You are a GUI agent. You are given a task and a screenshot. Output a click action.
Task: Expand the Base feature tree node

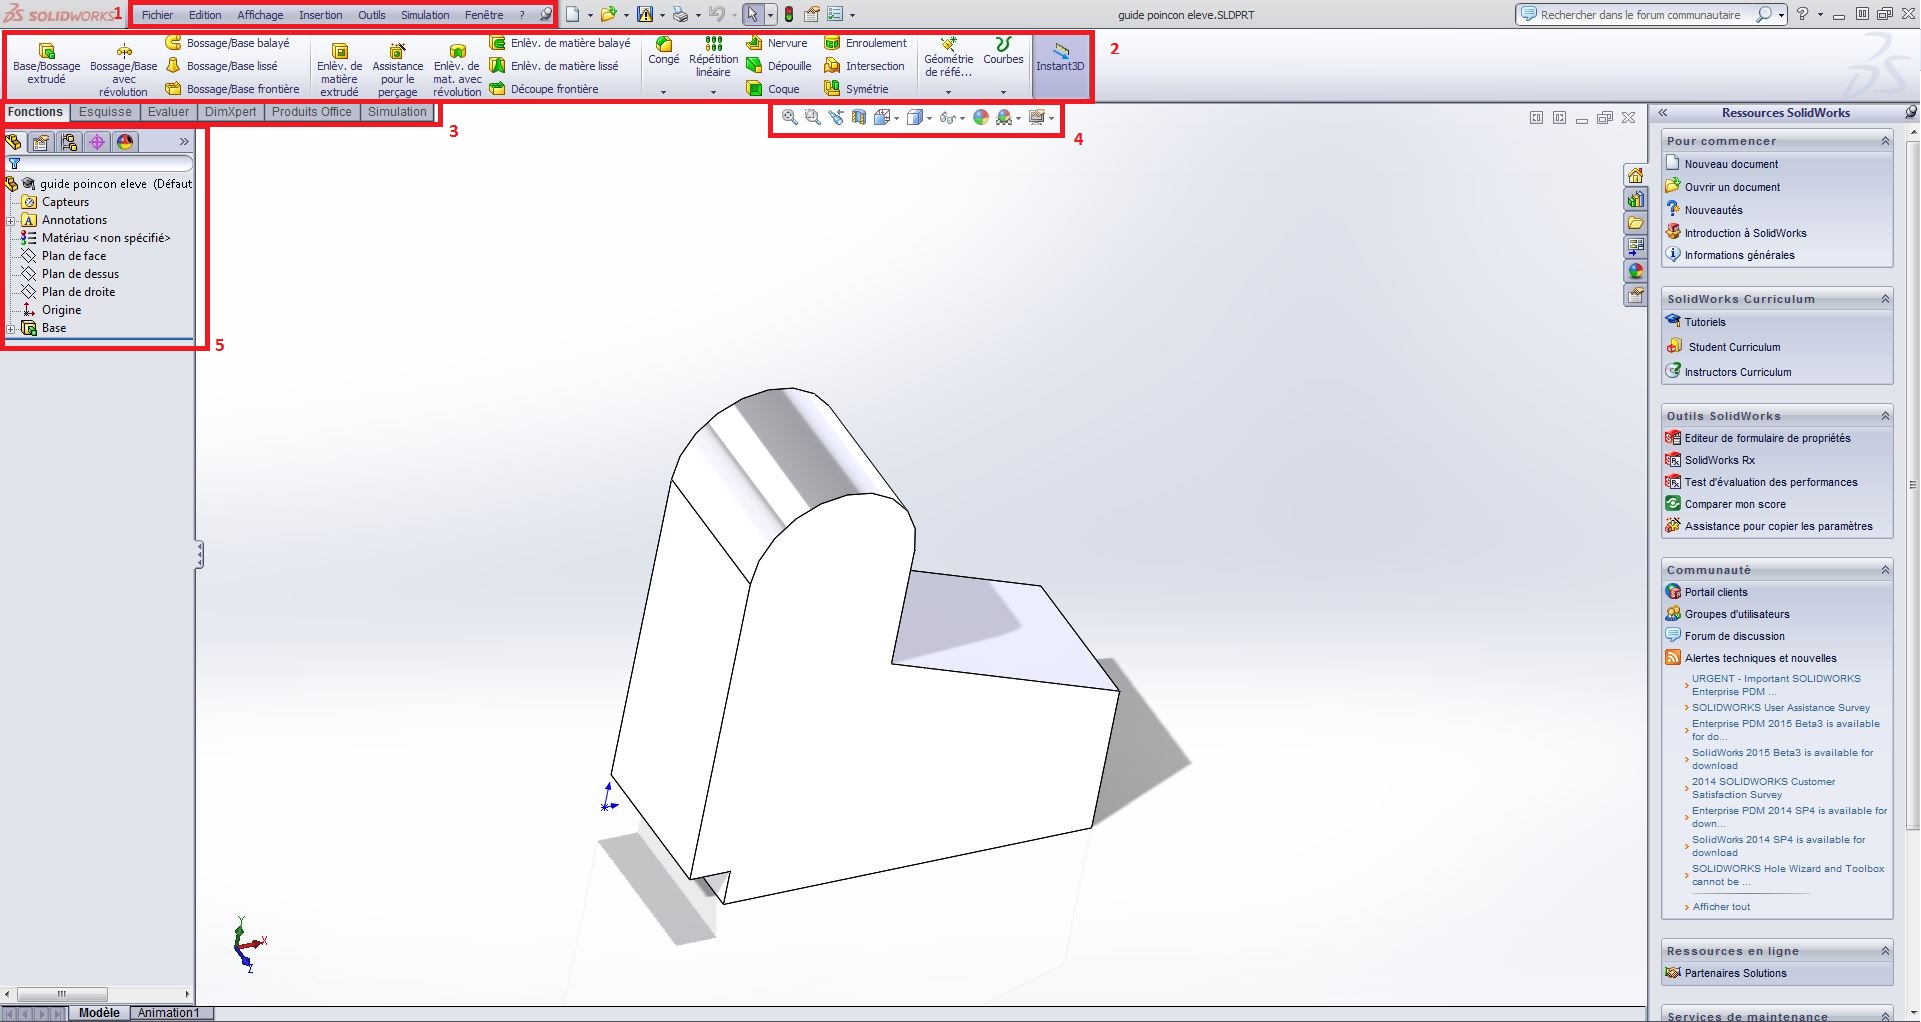(11, 328)
